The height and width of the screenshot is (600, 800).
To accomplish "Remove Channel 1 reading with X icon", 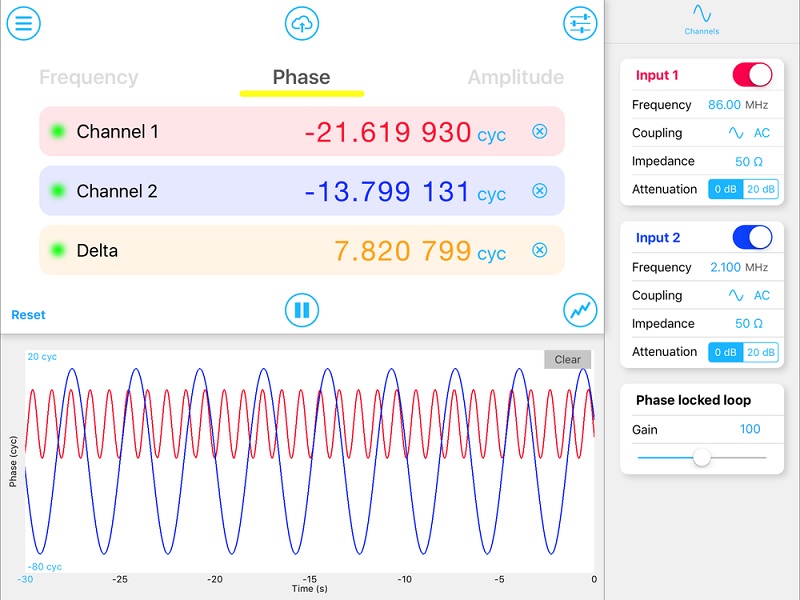I will pyautogui.click(x=540, y=131).
